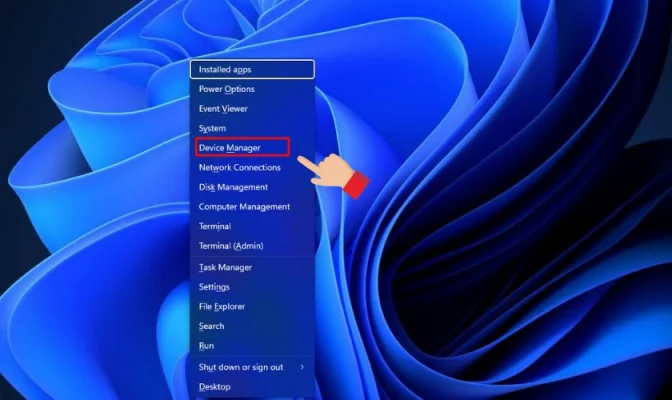
Task: Click Shut down or sign out
Action: pos(240,367)
